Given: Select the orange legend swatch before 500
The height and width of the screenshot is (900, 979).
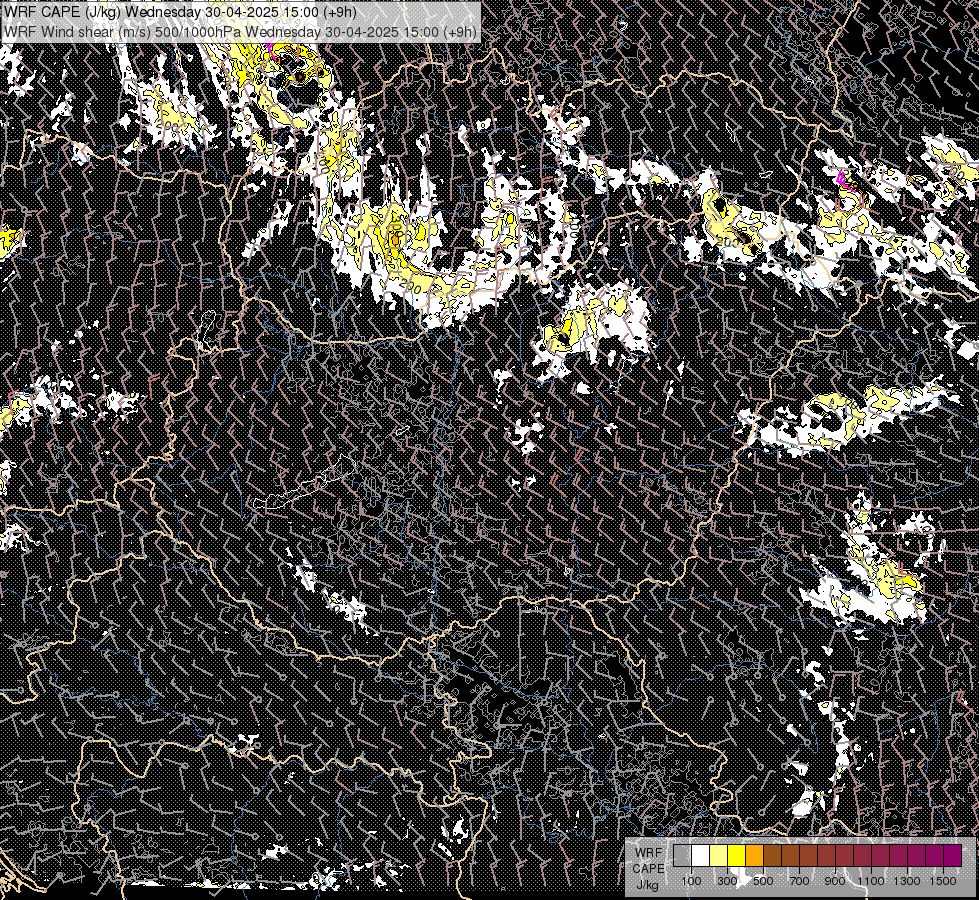Looking at the screenshot, I should click(x=754, y=855).
